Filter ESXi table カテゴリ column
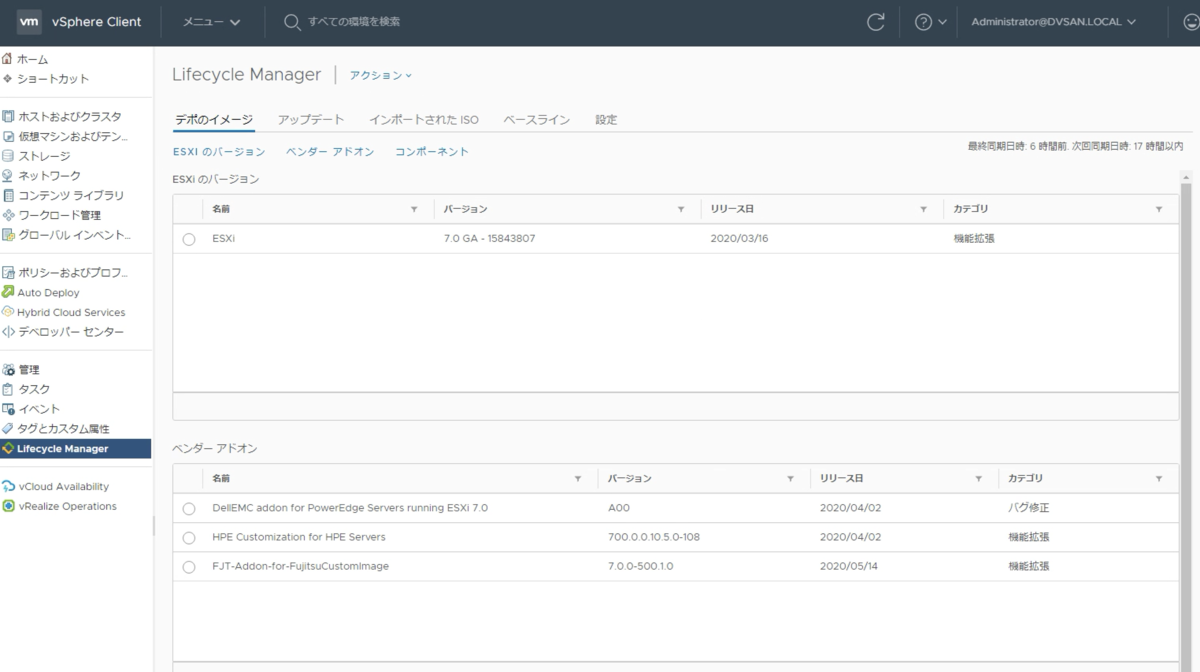The image size is (1200, 672). [1159, 209]
